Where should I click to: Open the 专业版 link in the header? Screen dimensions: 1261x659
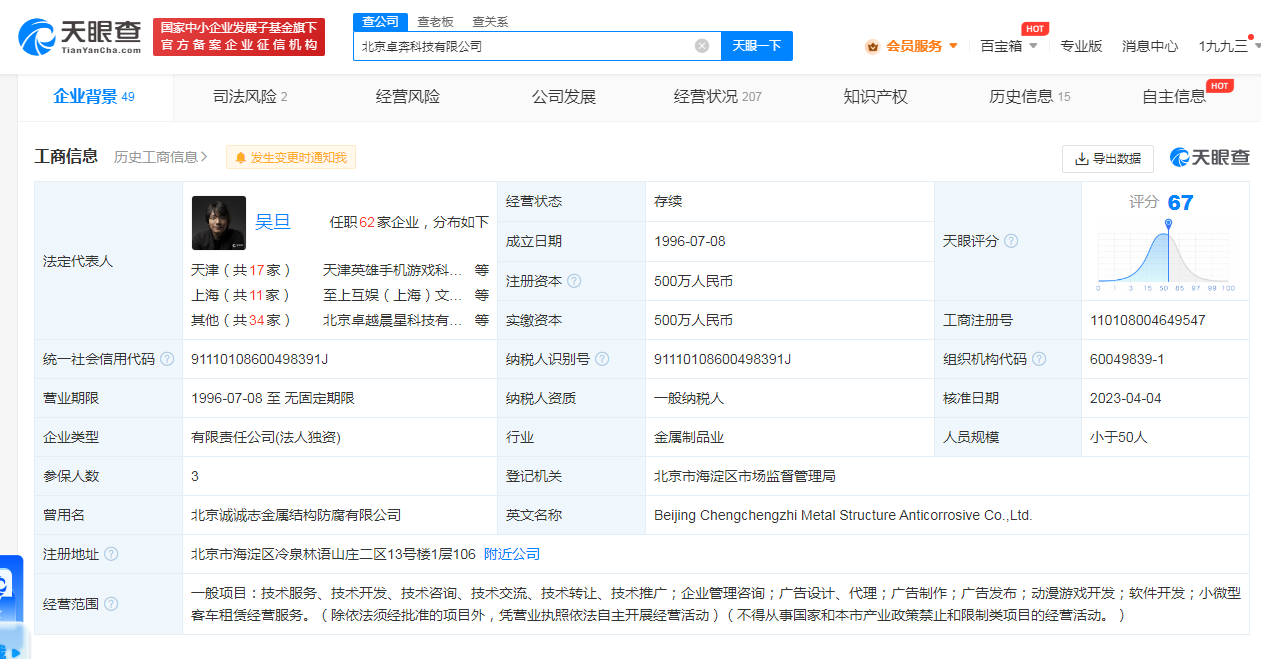[x=1081, y=46]
